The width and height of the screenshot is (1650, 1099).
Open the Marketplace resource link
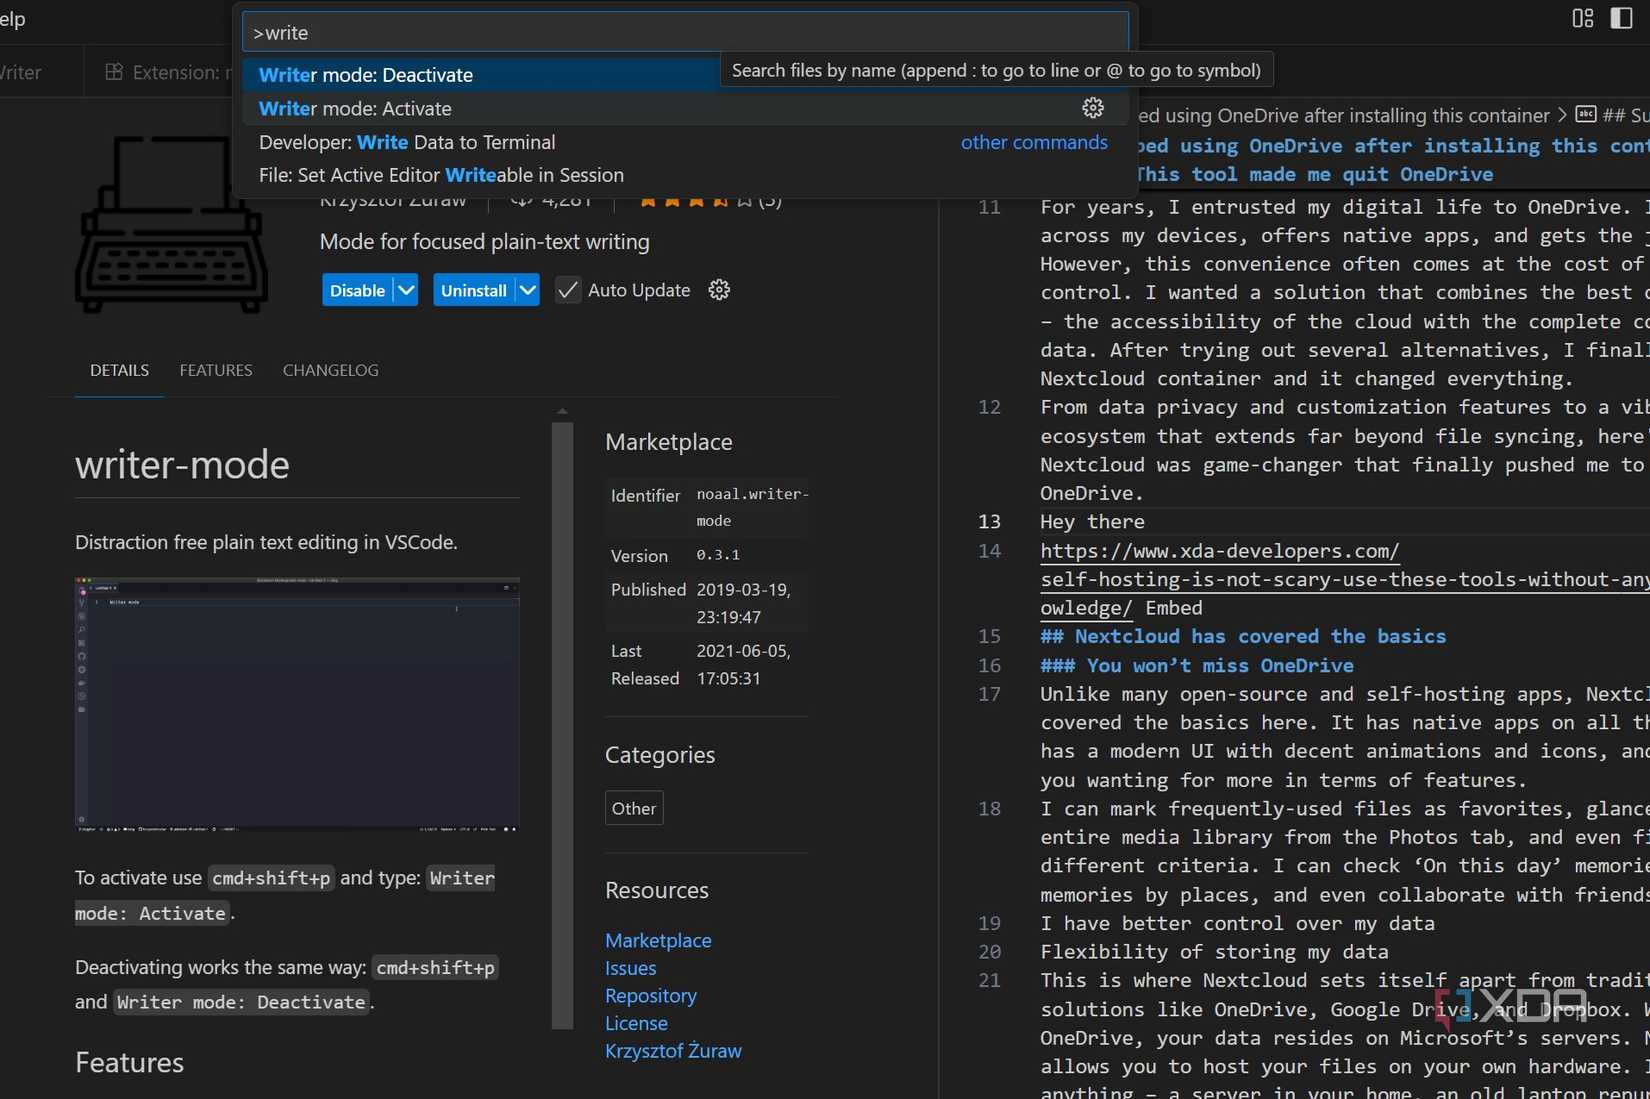(658, 940)
